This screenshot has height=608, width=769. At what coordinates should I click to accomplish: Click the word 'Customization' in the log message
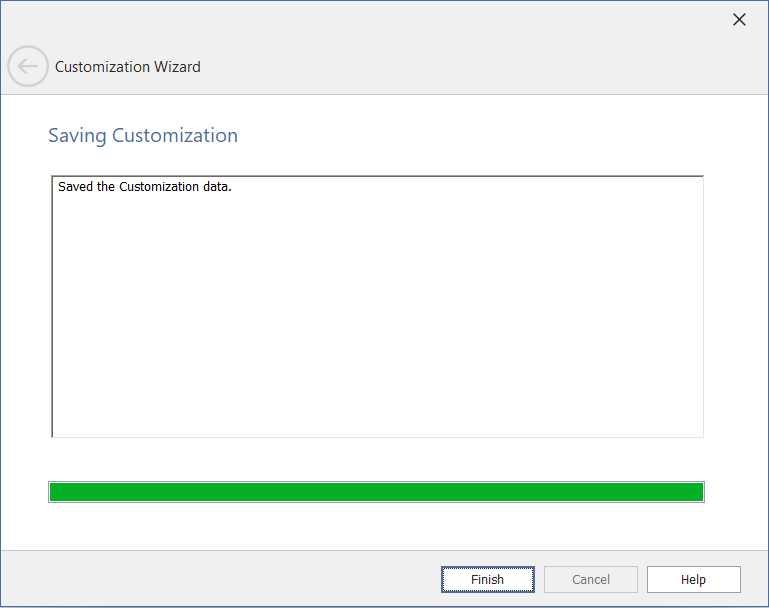159,187
